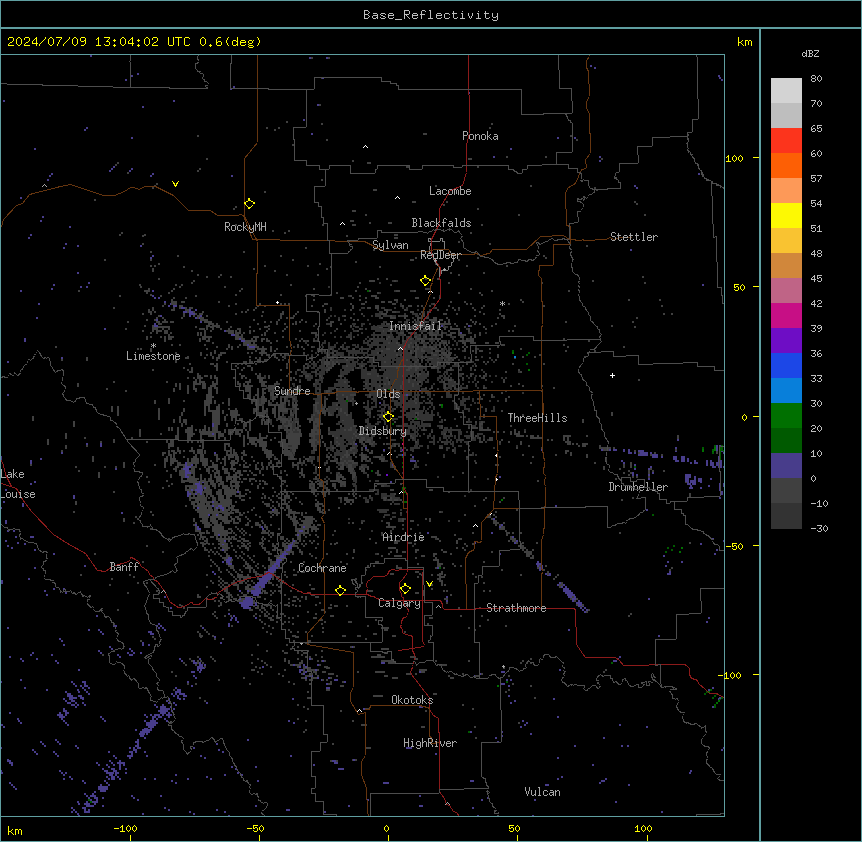Pick the red 60-65 dBZ swatch
862x842 pixels.
pos(786,141)
